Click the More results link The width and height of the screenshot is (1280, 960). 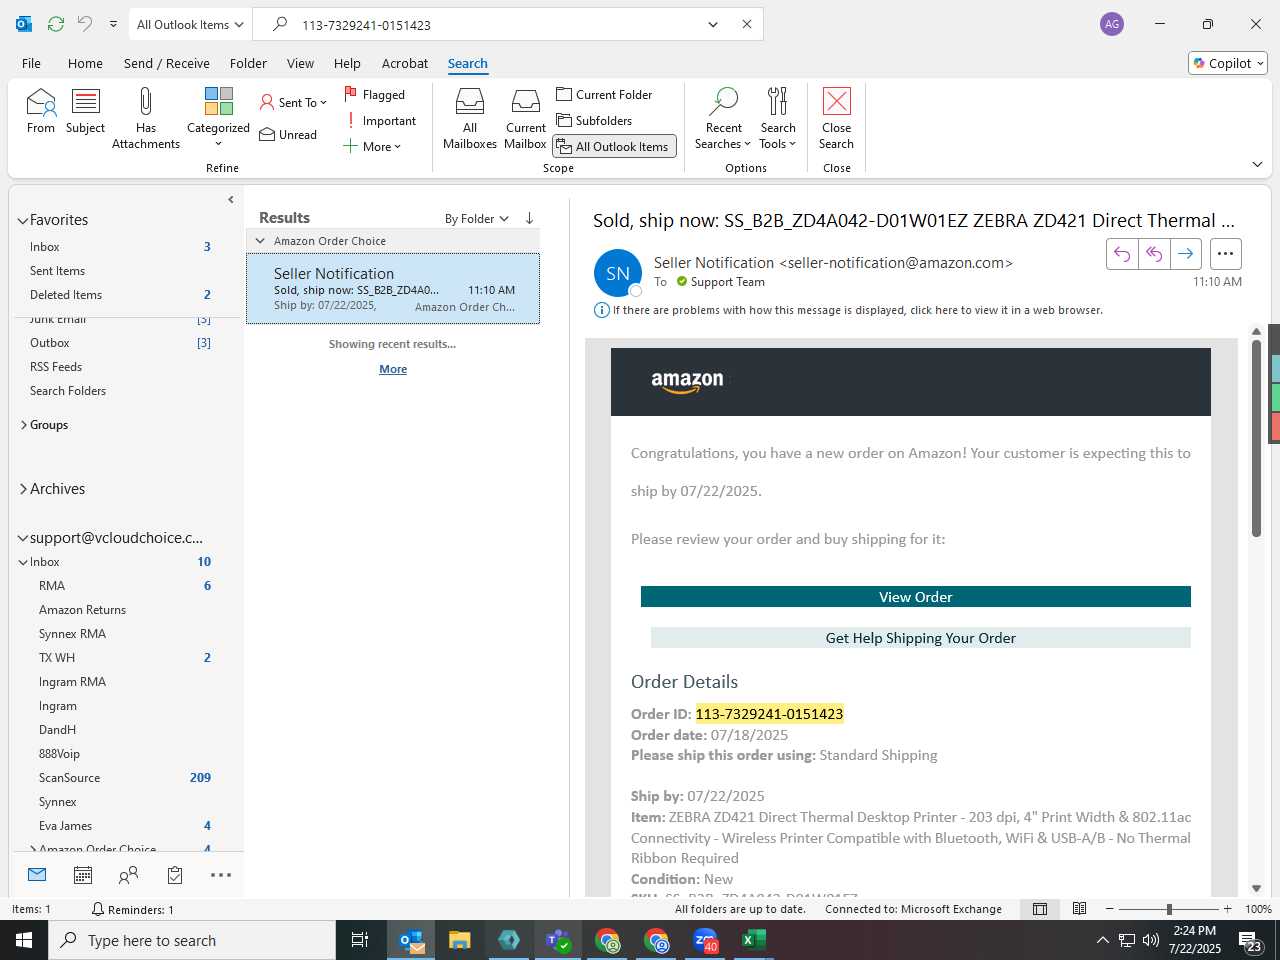[x=393, y=369]
